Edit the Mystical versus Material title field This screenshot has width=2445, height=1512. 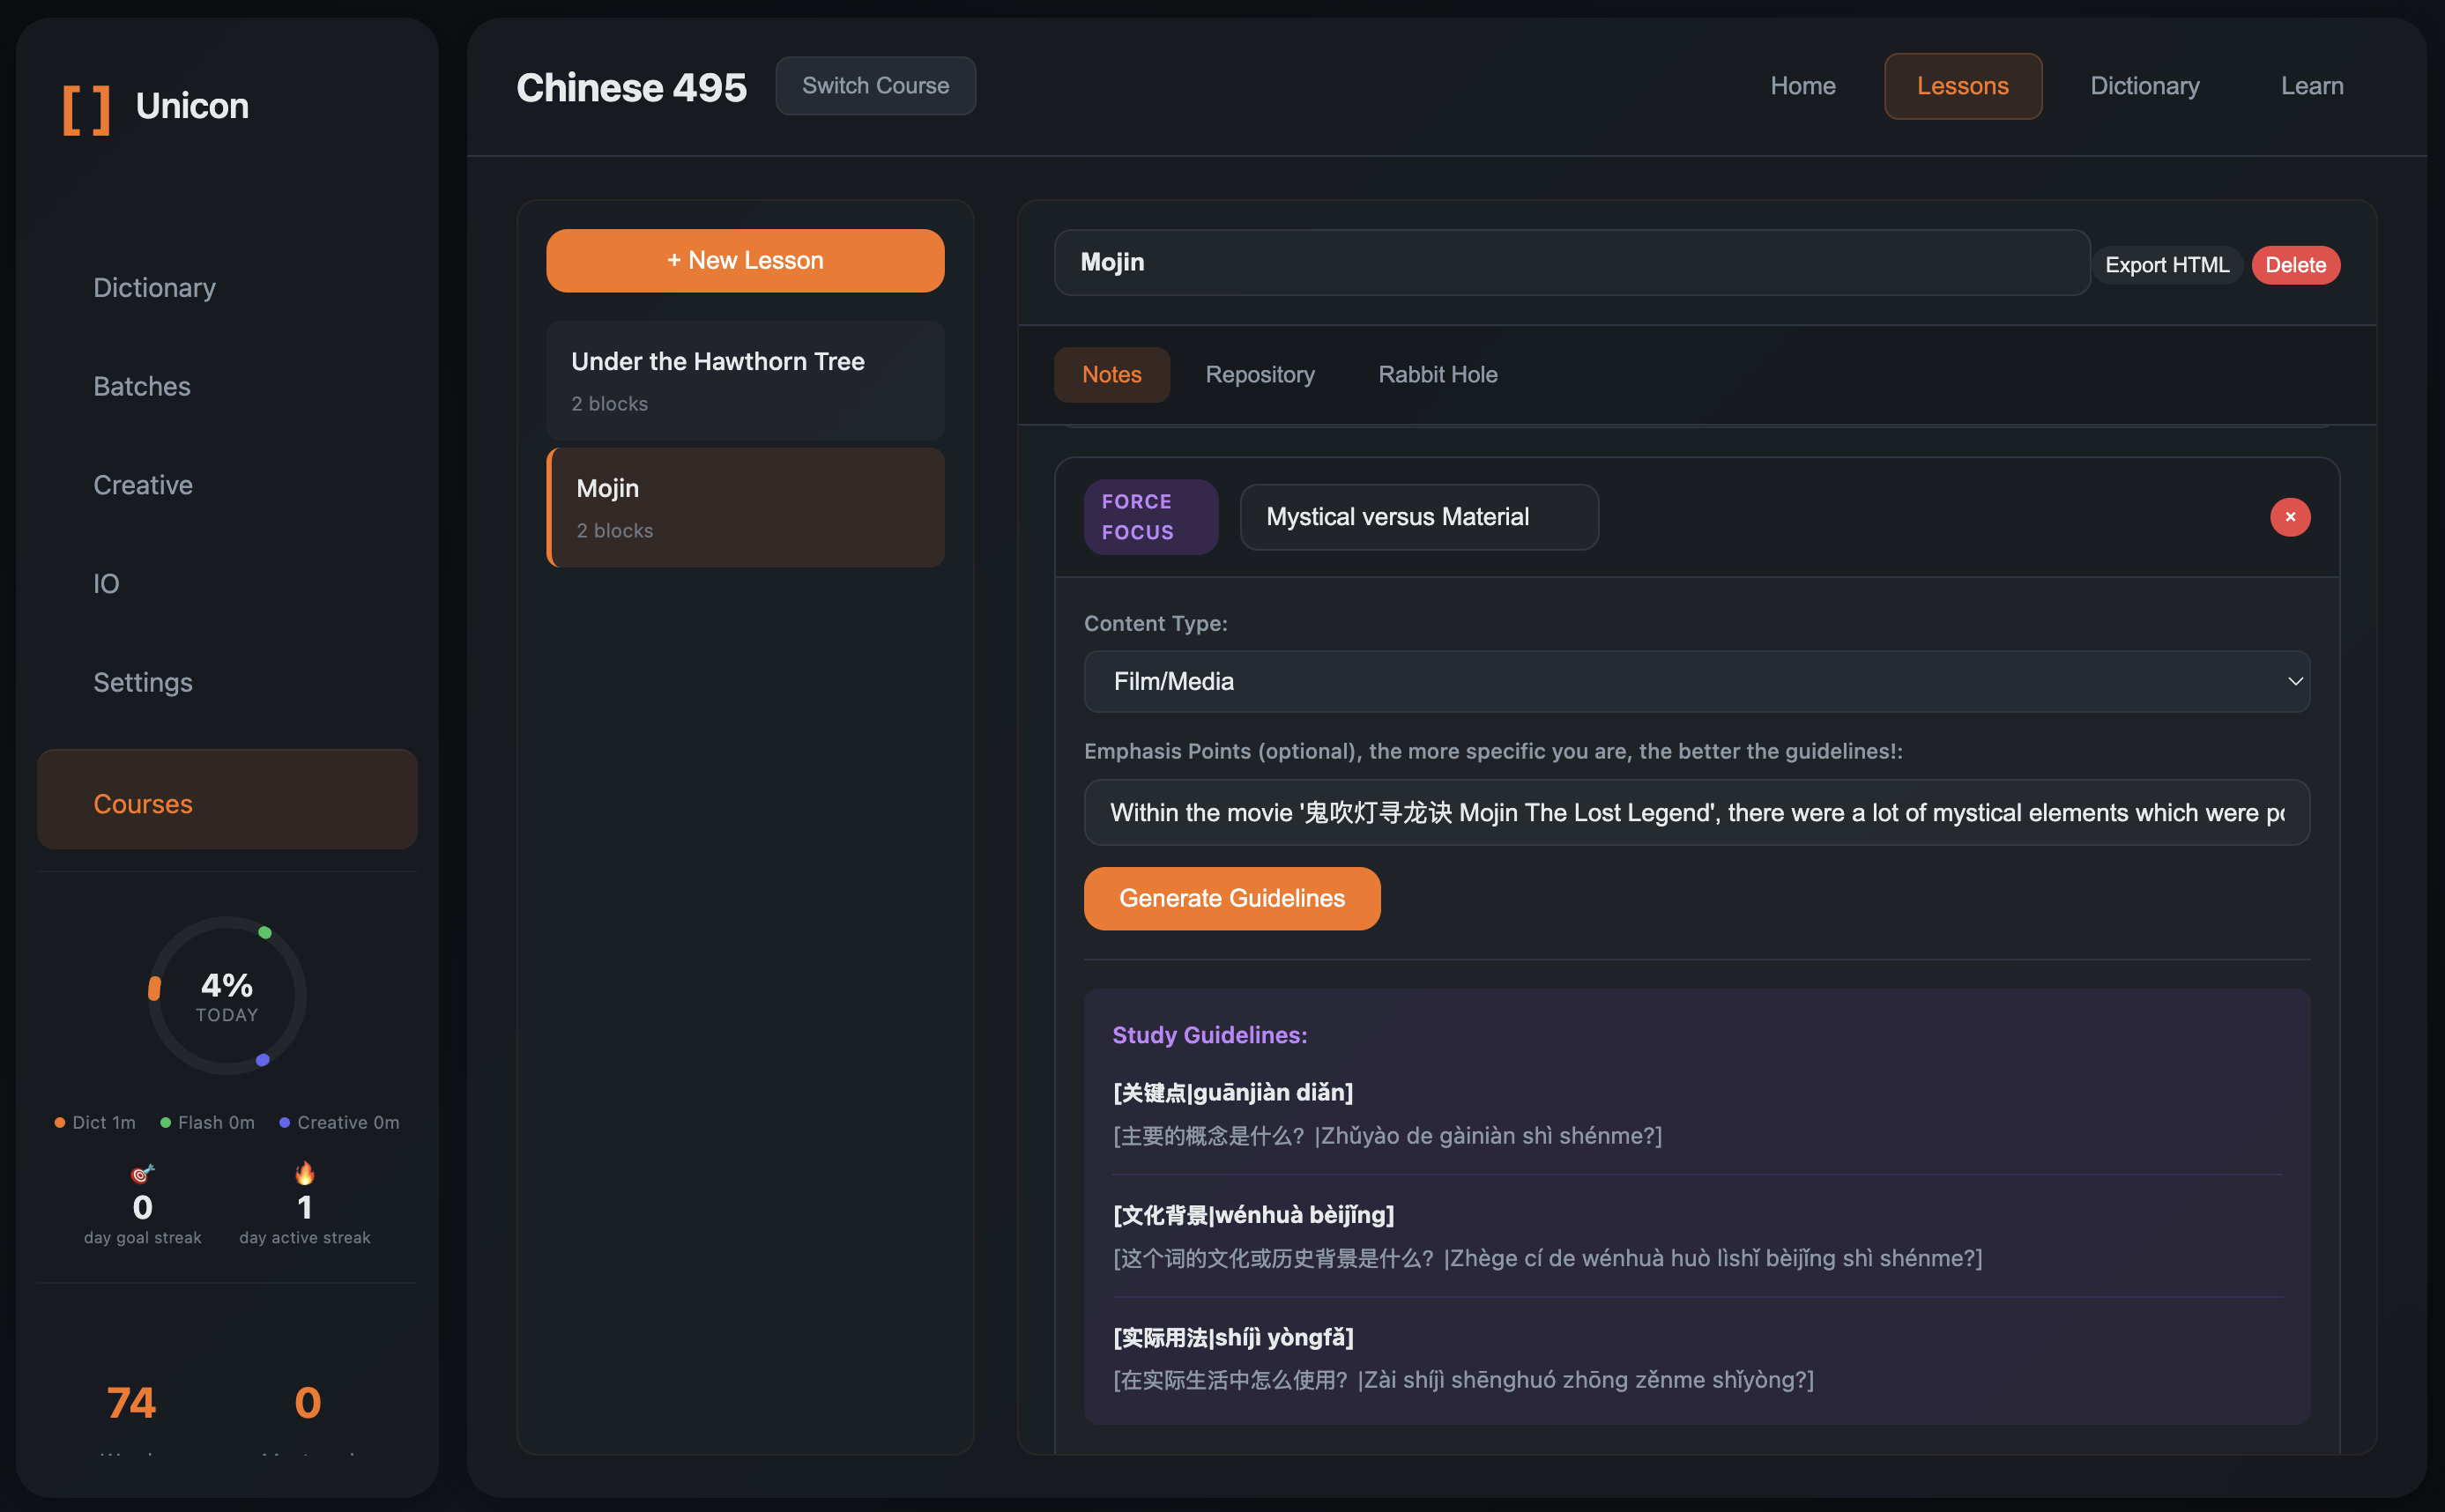(x=1418, y=517)
